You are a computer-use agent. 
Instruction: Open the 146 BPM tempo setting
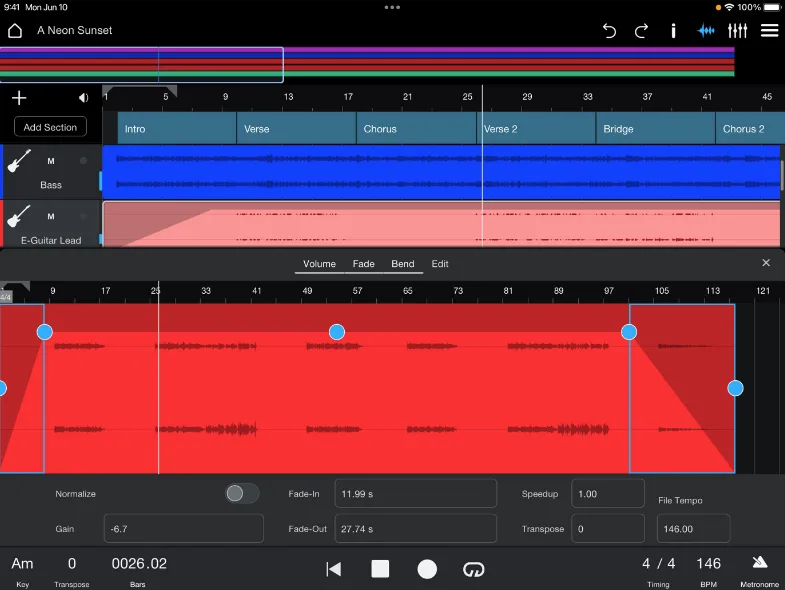pos(708,570)
